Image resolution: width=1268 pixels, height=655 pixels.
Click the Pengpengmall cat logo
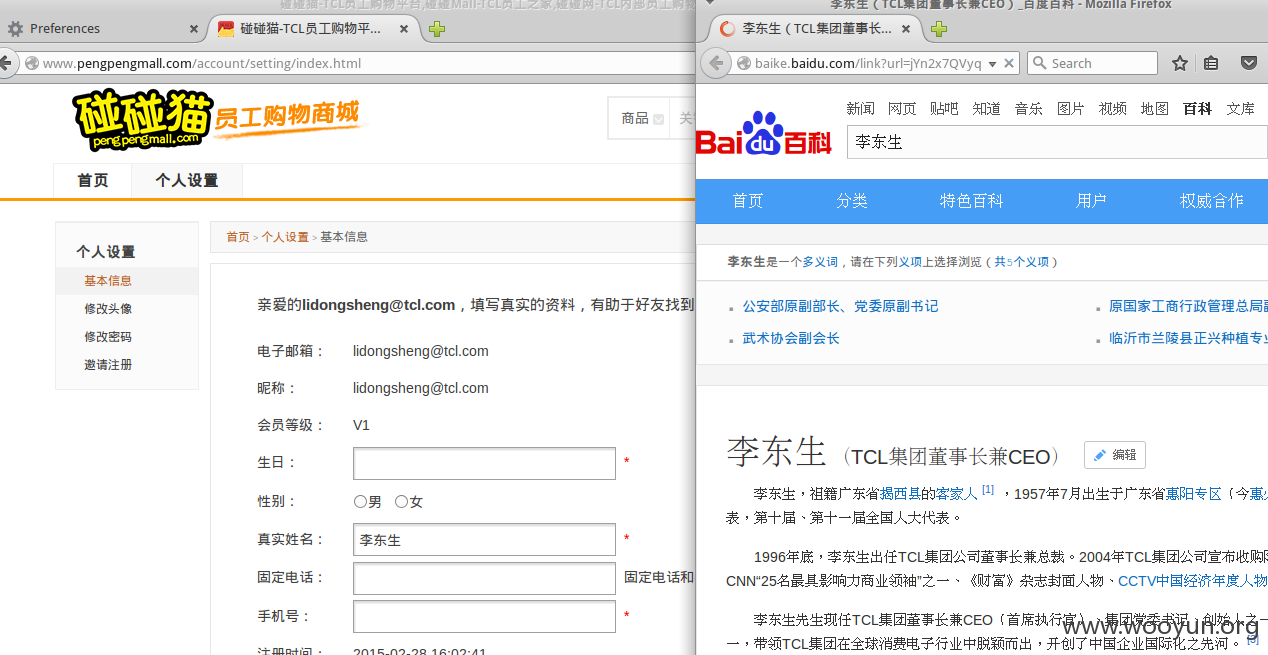tap(142, 120)
